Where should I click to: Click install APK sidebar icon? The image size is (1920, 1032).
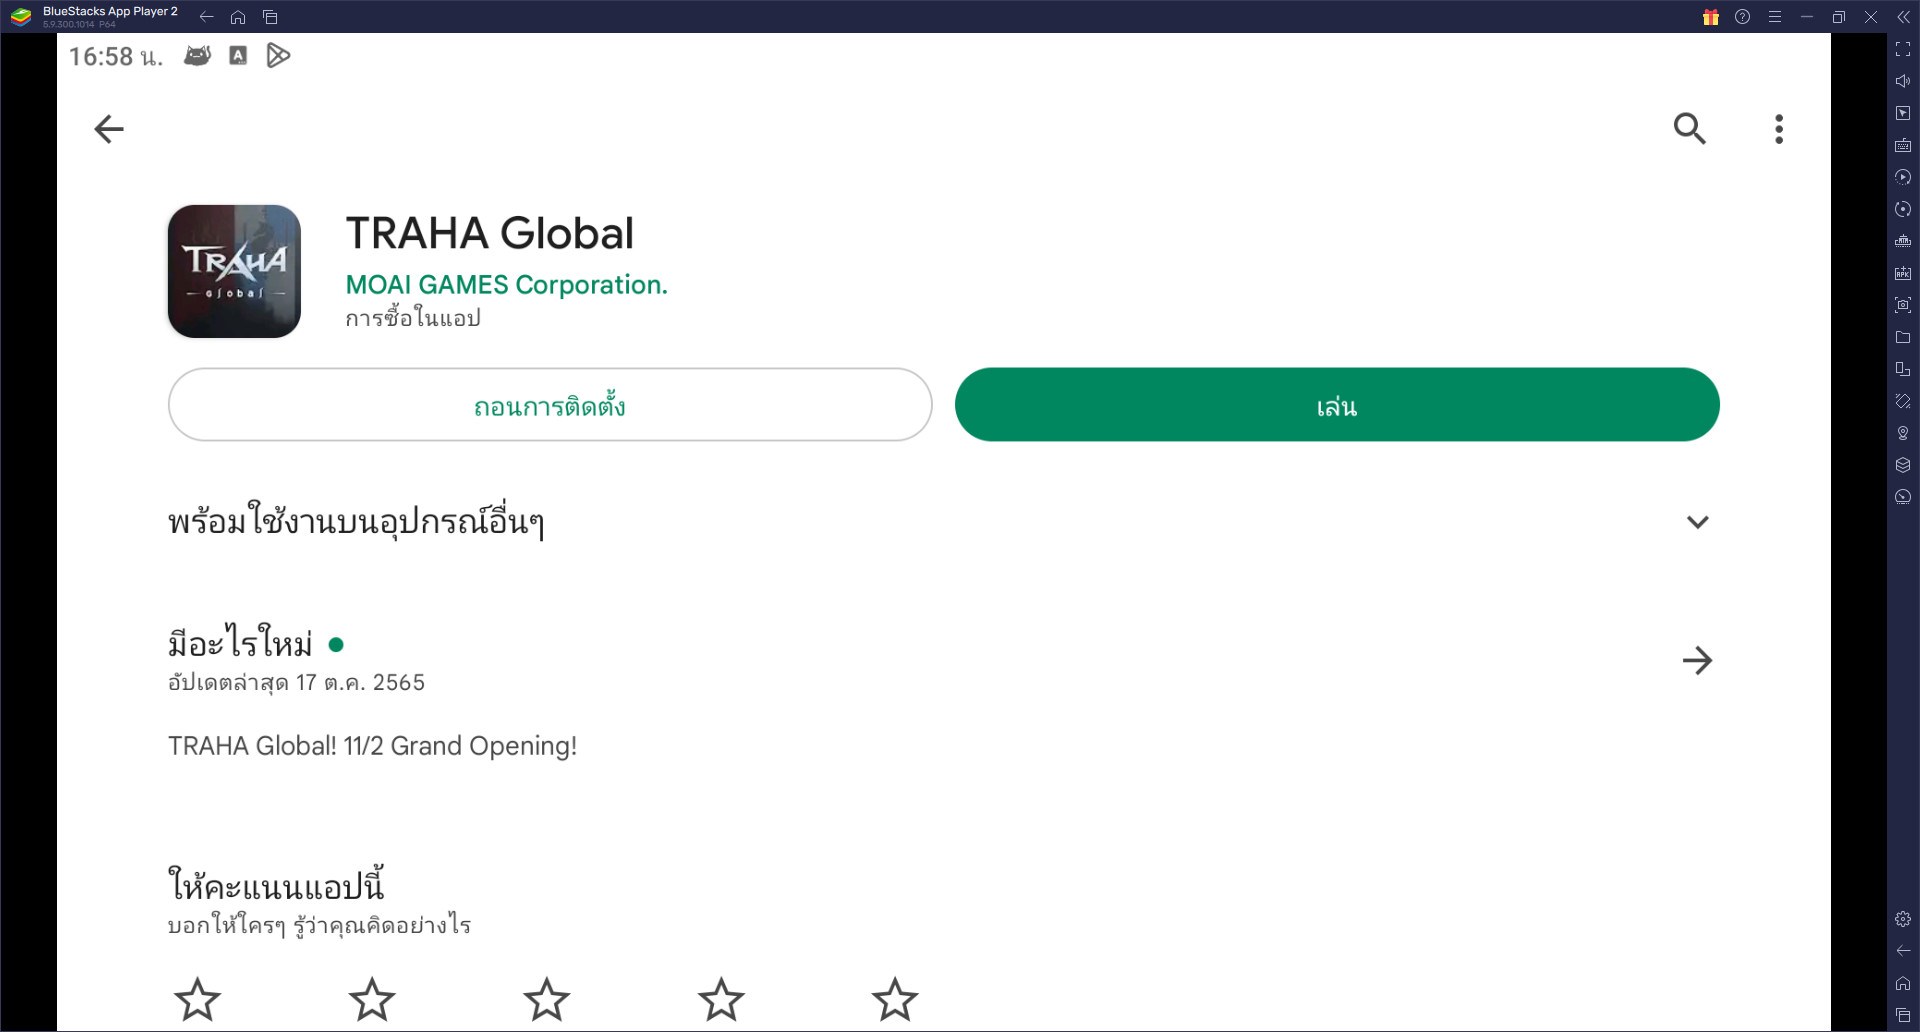(x=1903, y=273)
